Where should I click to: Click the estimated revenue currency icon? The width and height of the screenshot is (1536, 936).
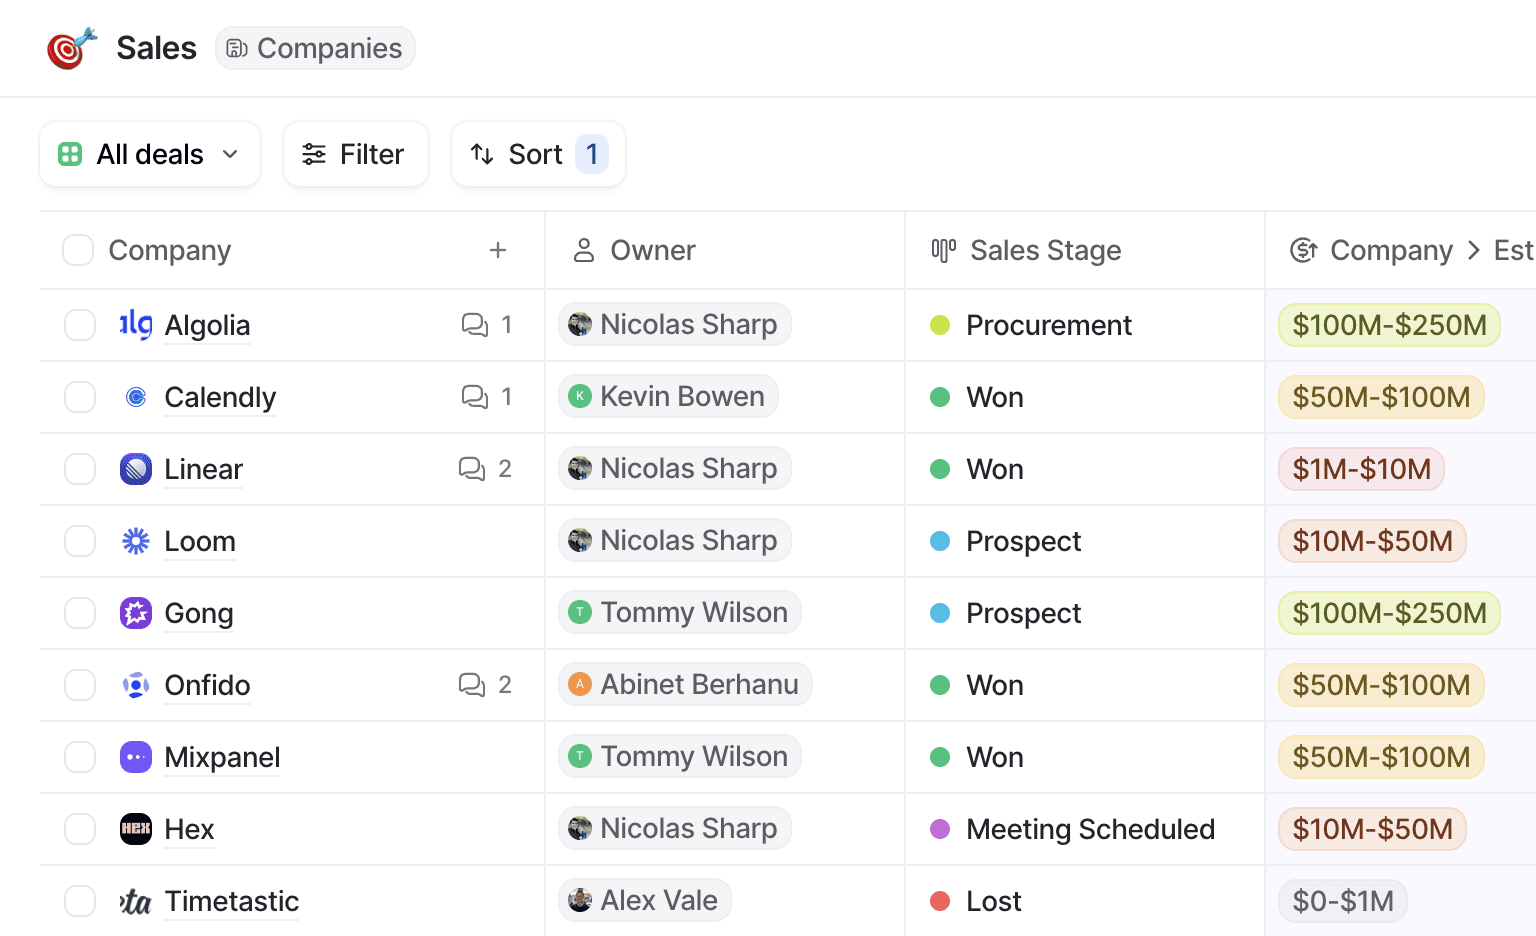[1303, 250]
